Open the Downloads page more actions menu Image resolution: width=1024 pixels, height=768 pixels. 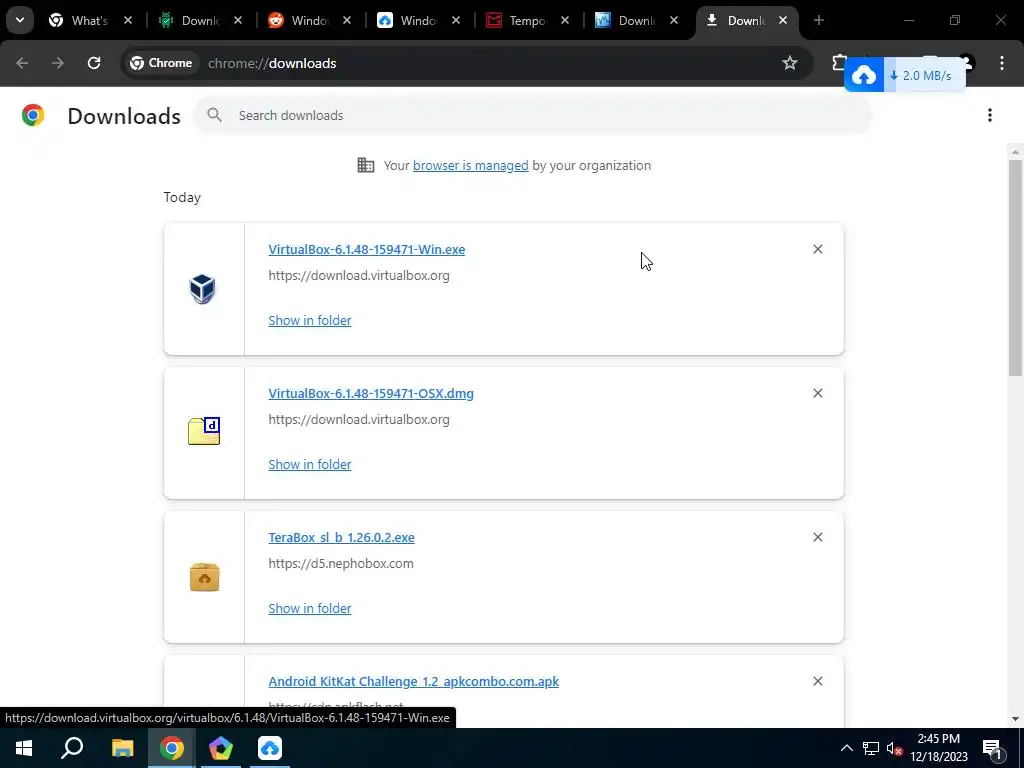pyautogui.click(x=990, y=116)
